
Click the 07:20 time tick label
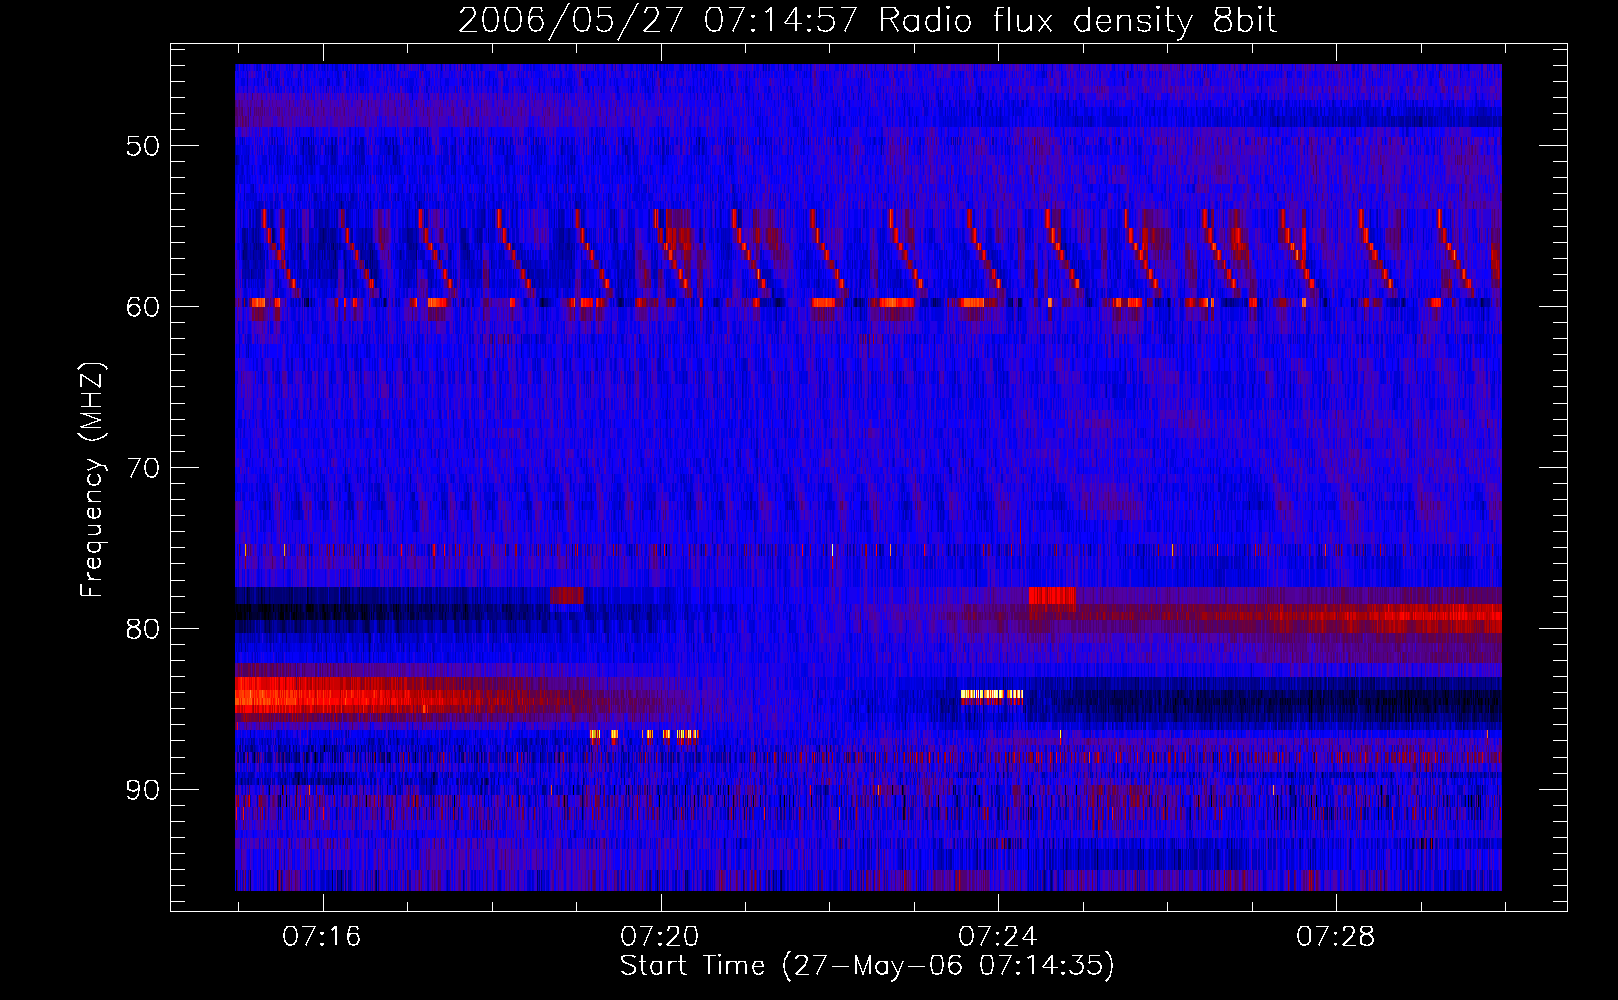[660, 937]
